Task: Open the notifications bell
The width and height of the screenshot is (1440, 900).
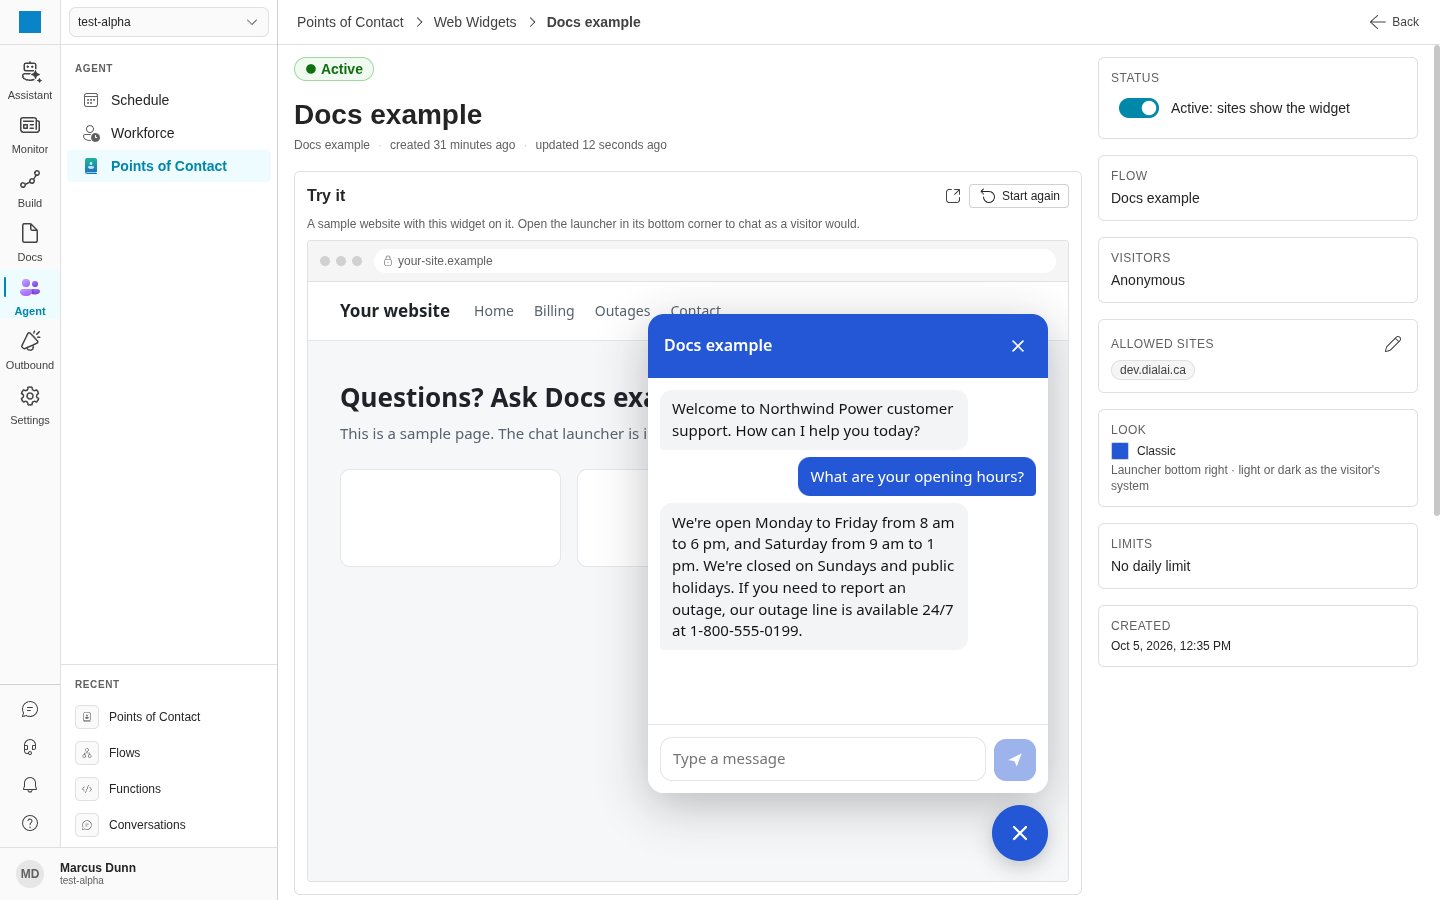Action: click(30, 785)
